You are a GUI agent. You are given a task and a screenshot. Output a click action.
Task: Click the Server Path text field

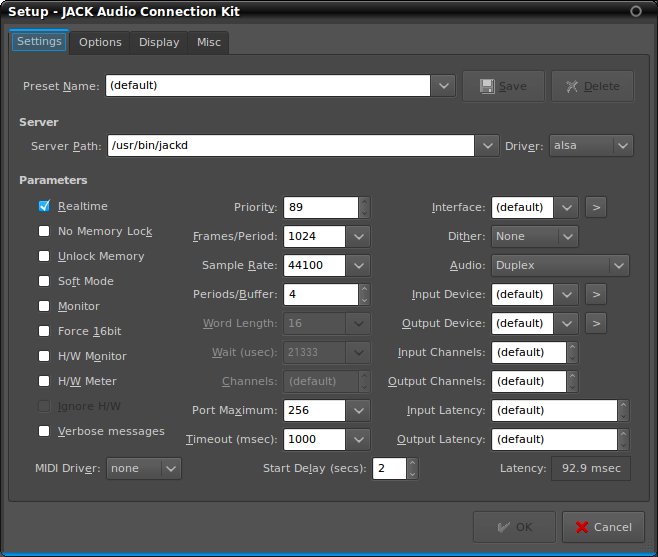coord(291,146)
